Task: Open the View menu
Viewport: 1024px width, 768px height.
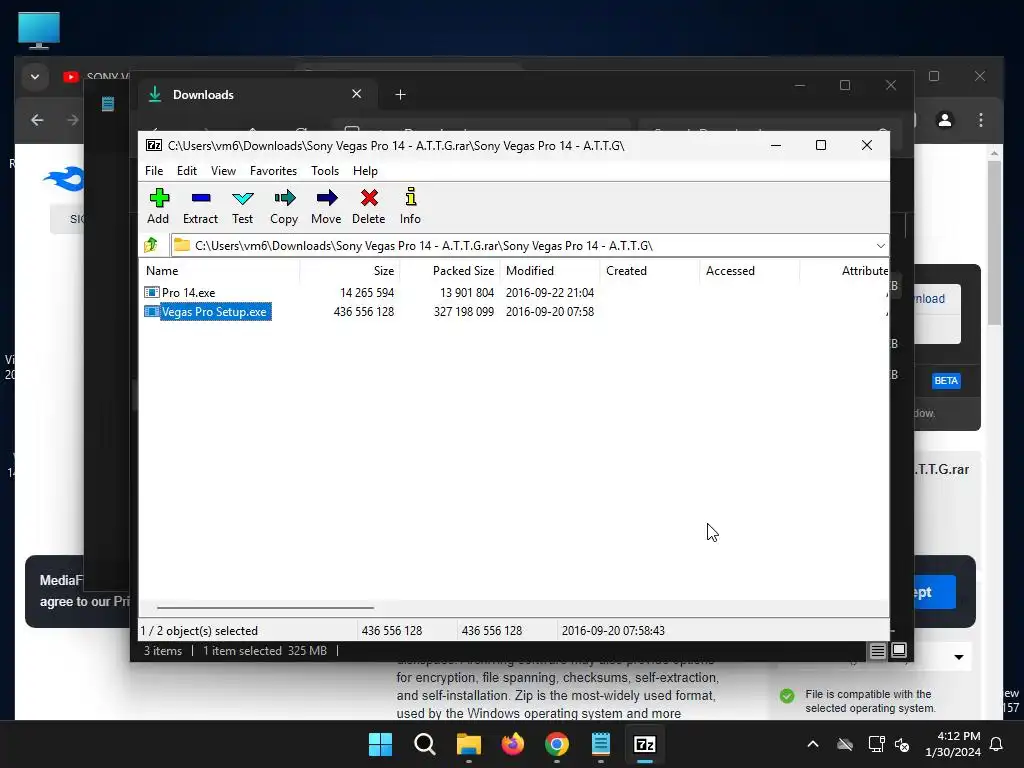Action: click(223, 170)
